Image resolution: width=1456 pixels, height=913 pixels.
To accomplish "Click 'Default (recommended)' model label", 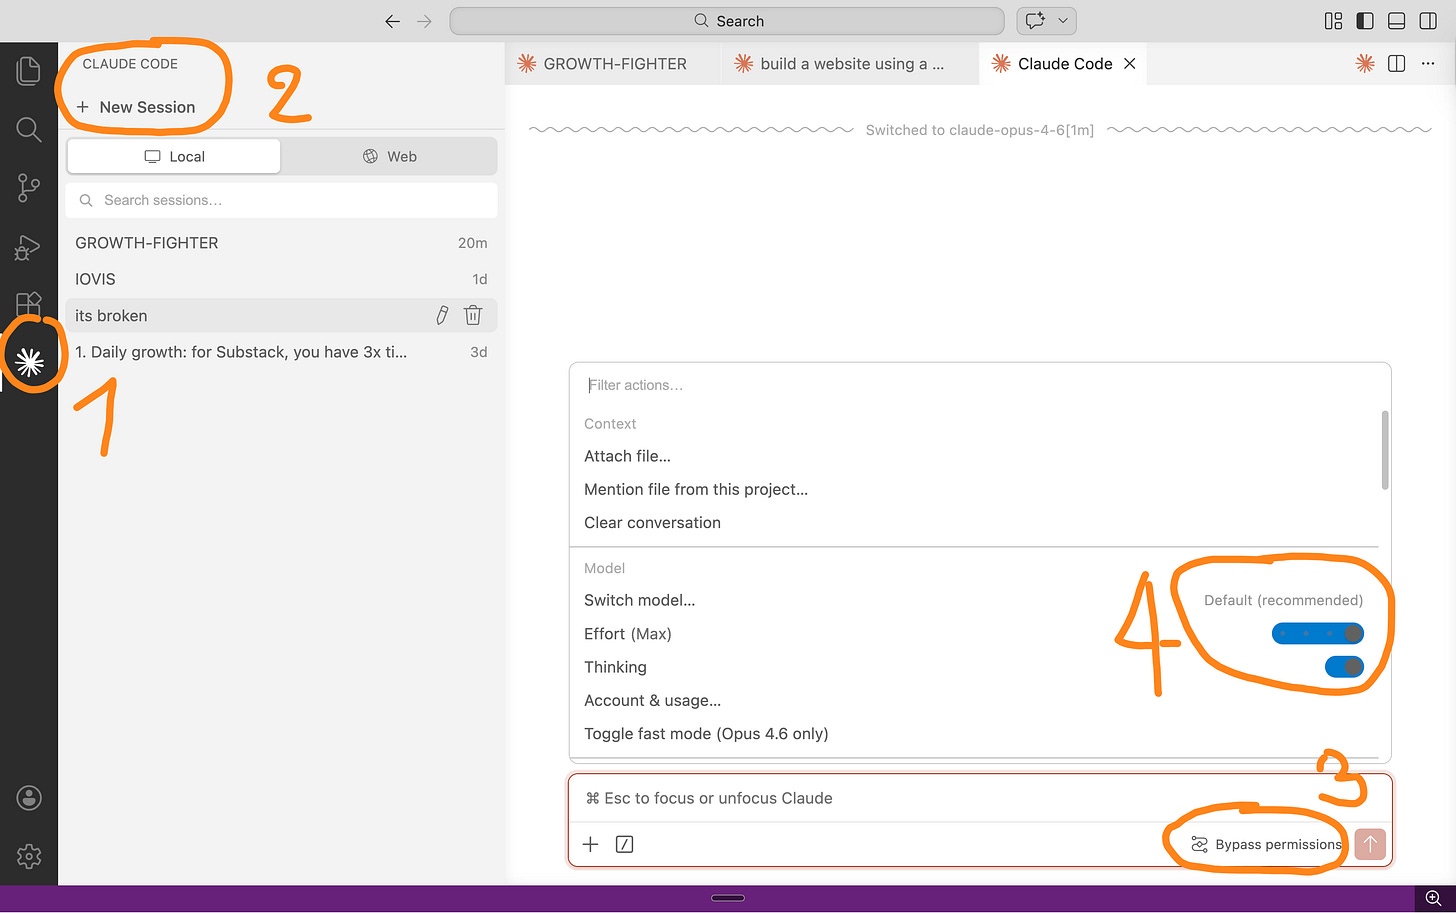I will pos(1283,600).
